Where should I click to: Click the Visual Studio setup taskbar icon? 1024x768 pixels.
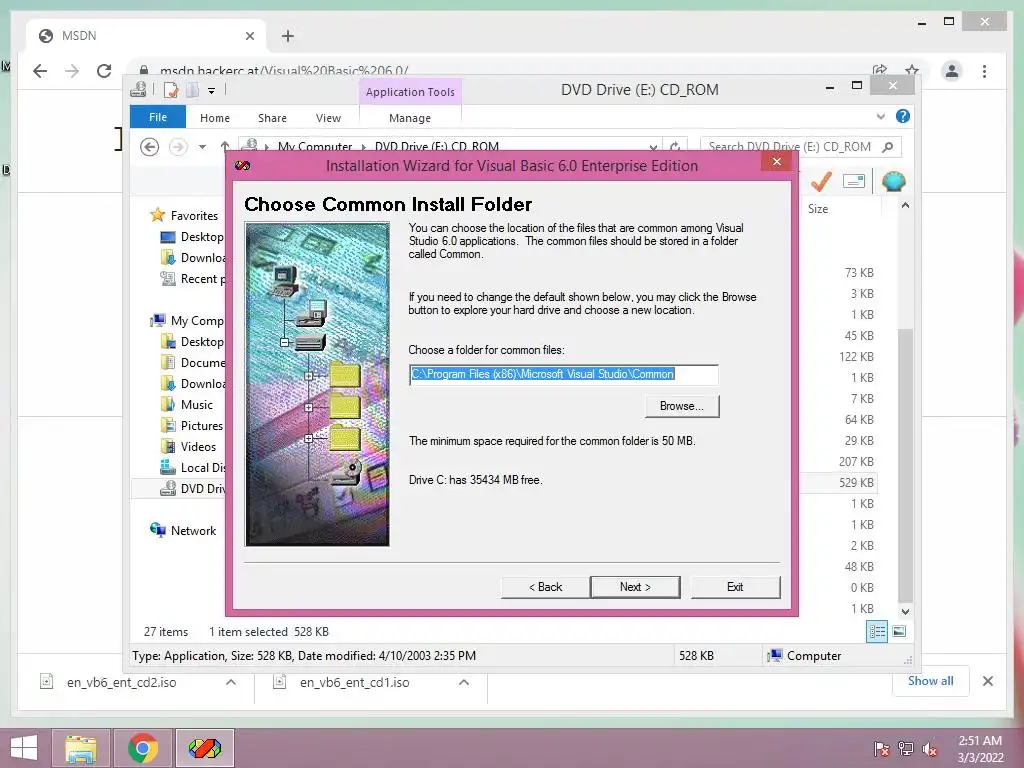pos(204,748)
